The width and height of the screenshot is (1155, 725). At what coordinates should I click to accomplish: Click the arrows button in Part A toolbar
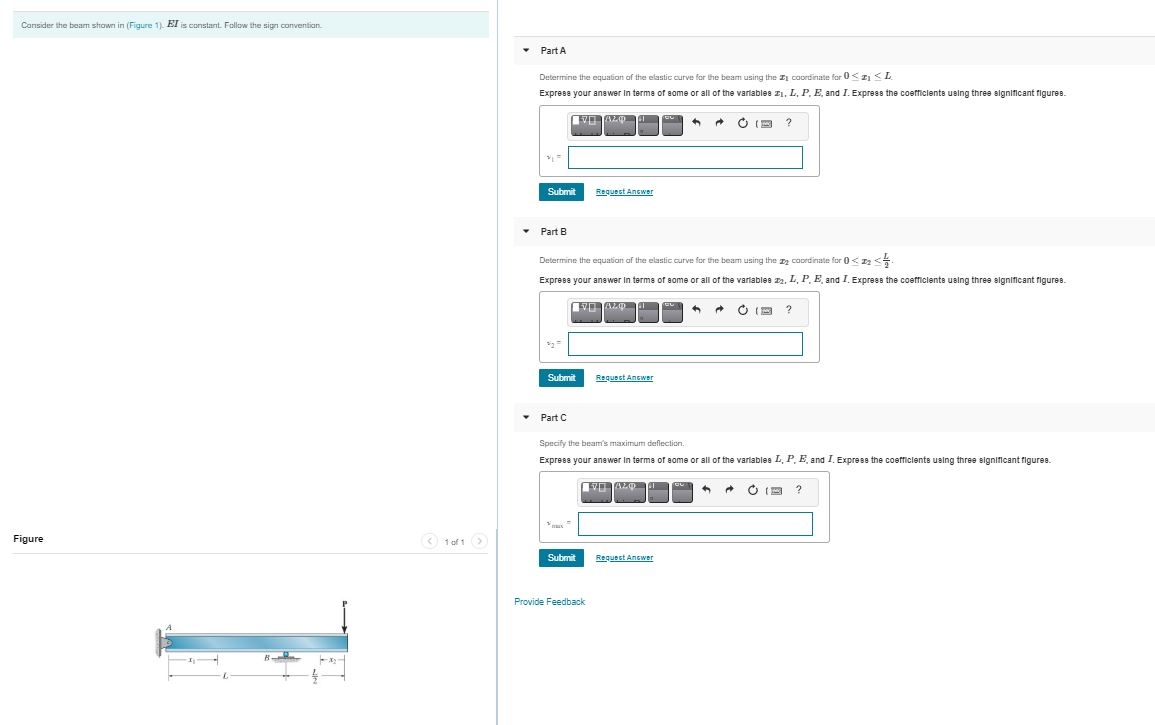coord(648,124)
